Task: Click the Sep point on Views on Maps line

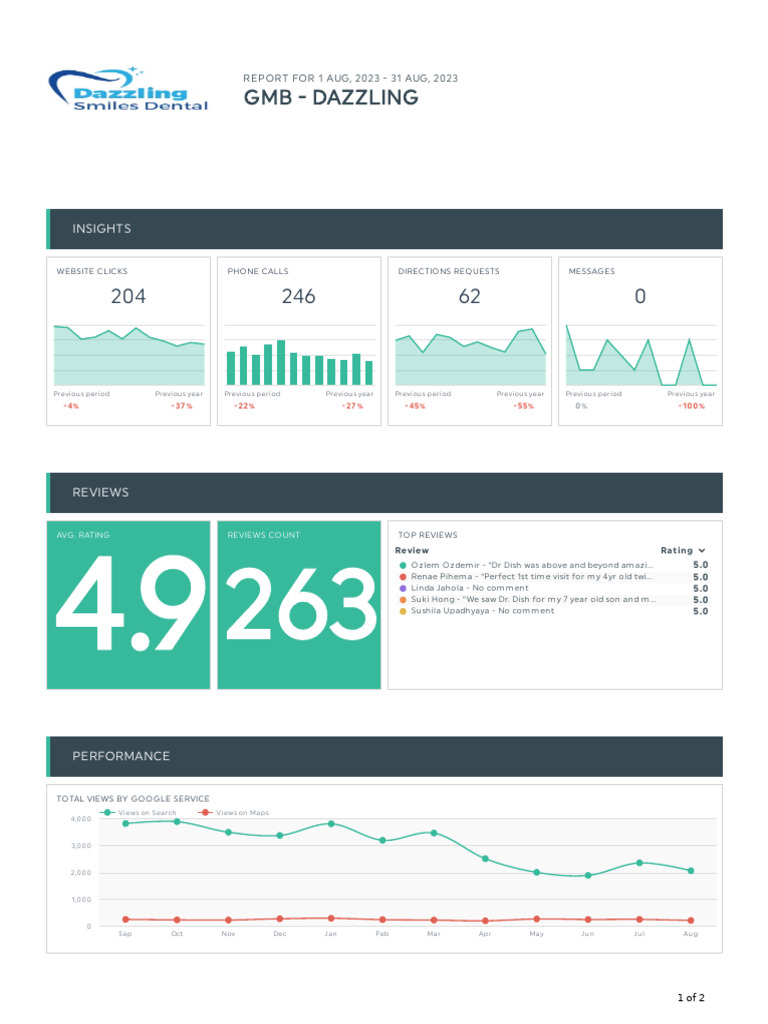Action: [x=125, y=919]
